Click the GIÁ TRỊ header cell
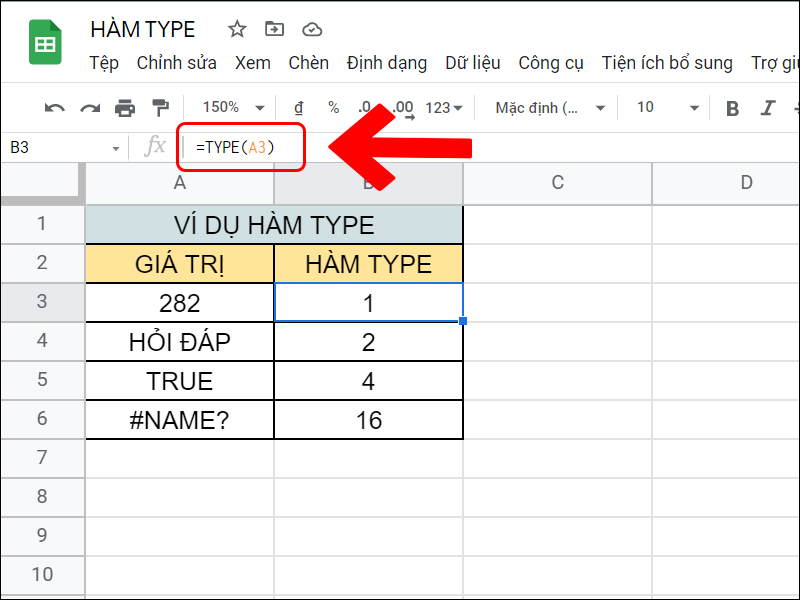This screenshot has height=600, width=800. click(180, 263)
